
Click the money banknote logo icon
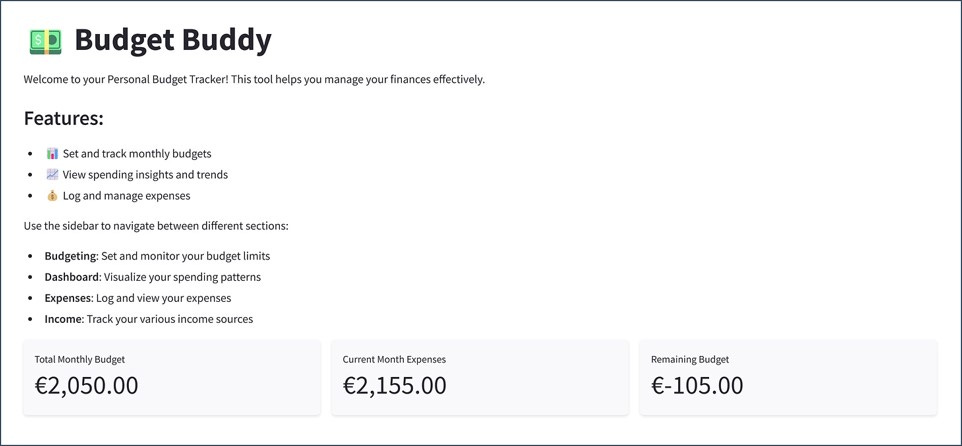[x=45, y=41]
